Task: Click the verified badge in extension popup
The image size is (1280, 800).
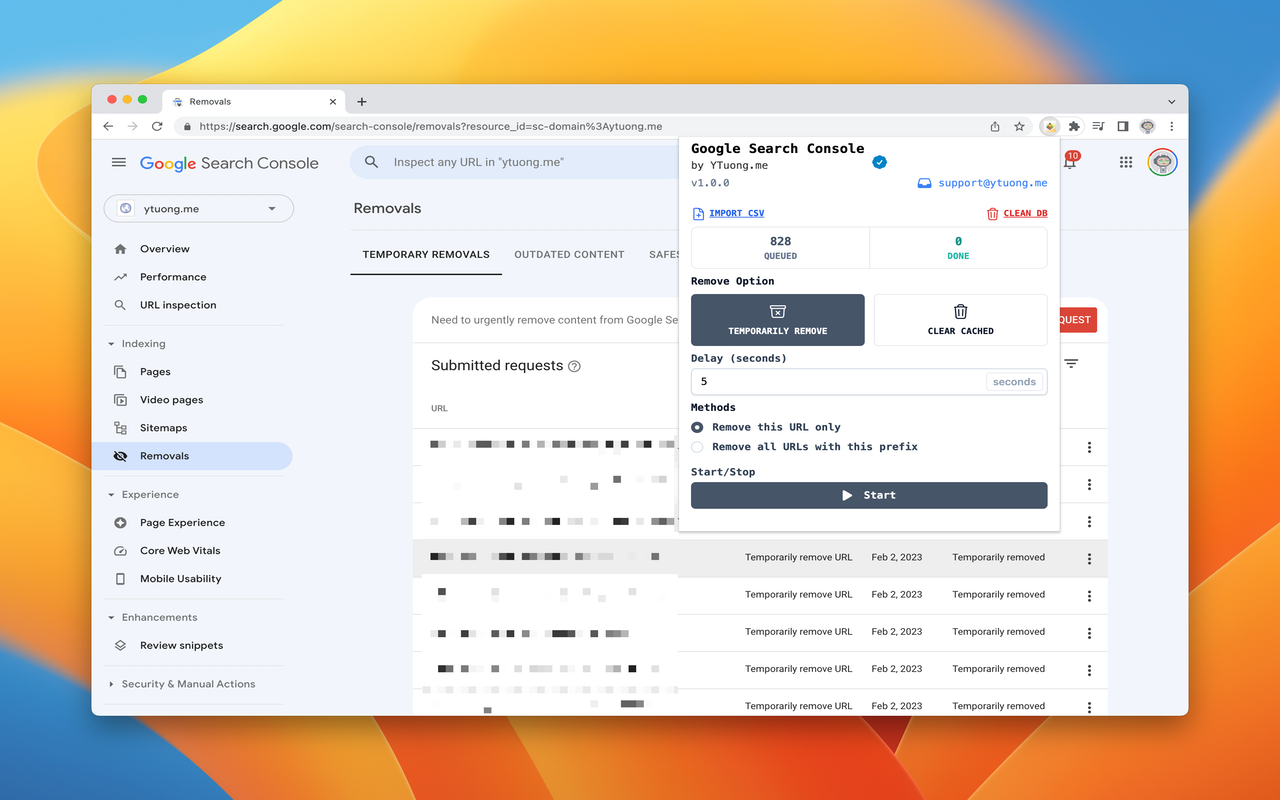Action: pyautogui.click(x=879, y=162)
